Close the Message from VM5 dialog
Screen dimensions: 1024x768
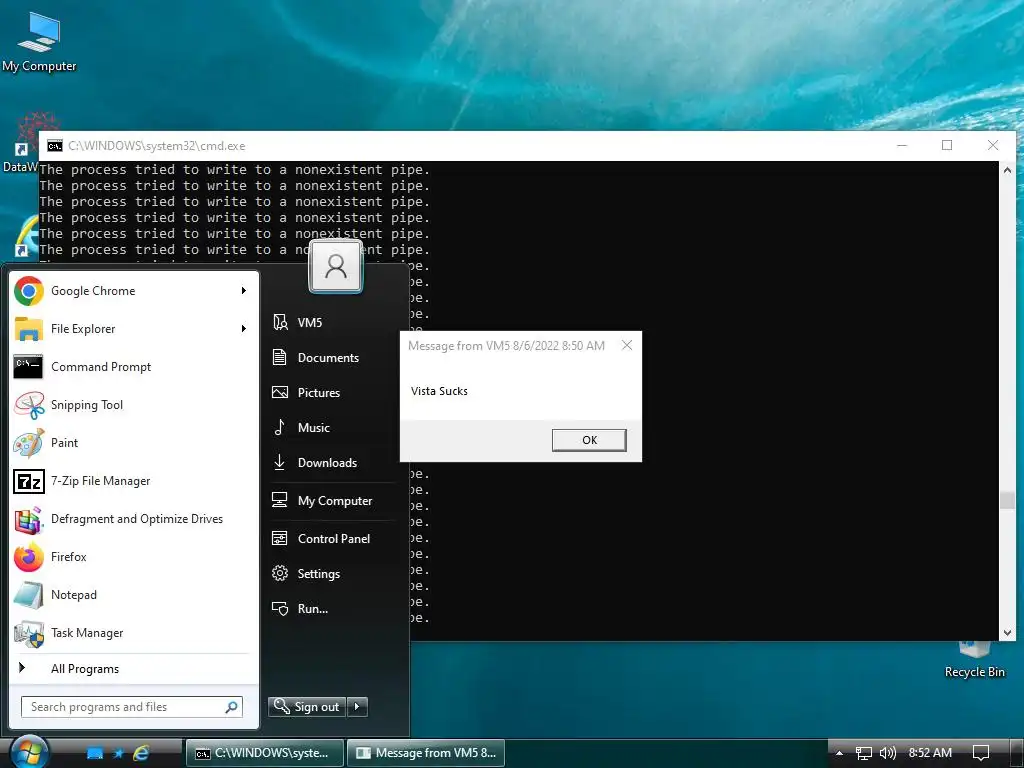click(x=627, y=345)
